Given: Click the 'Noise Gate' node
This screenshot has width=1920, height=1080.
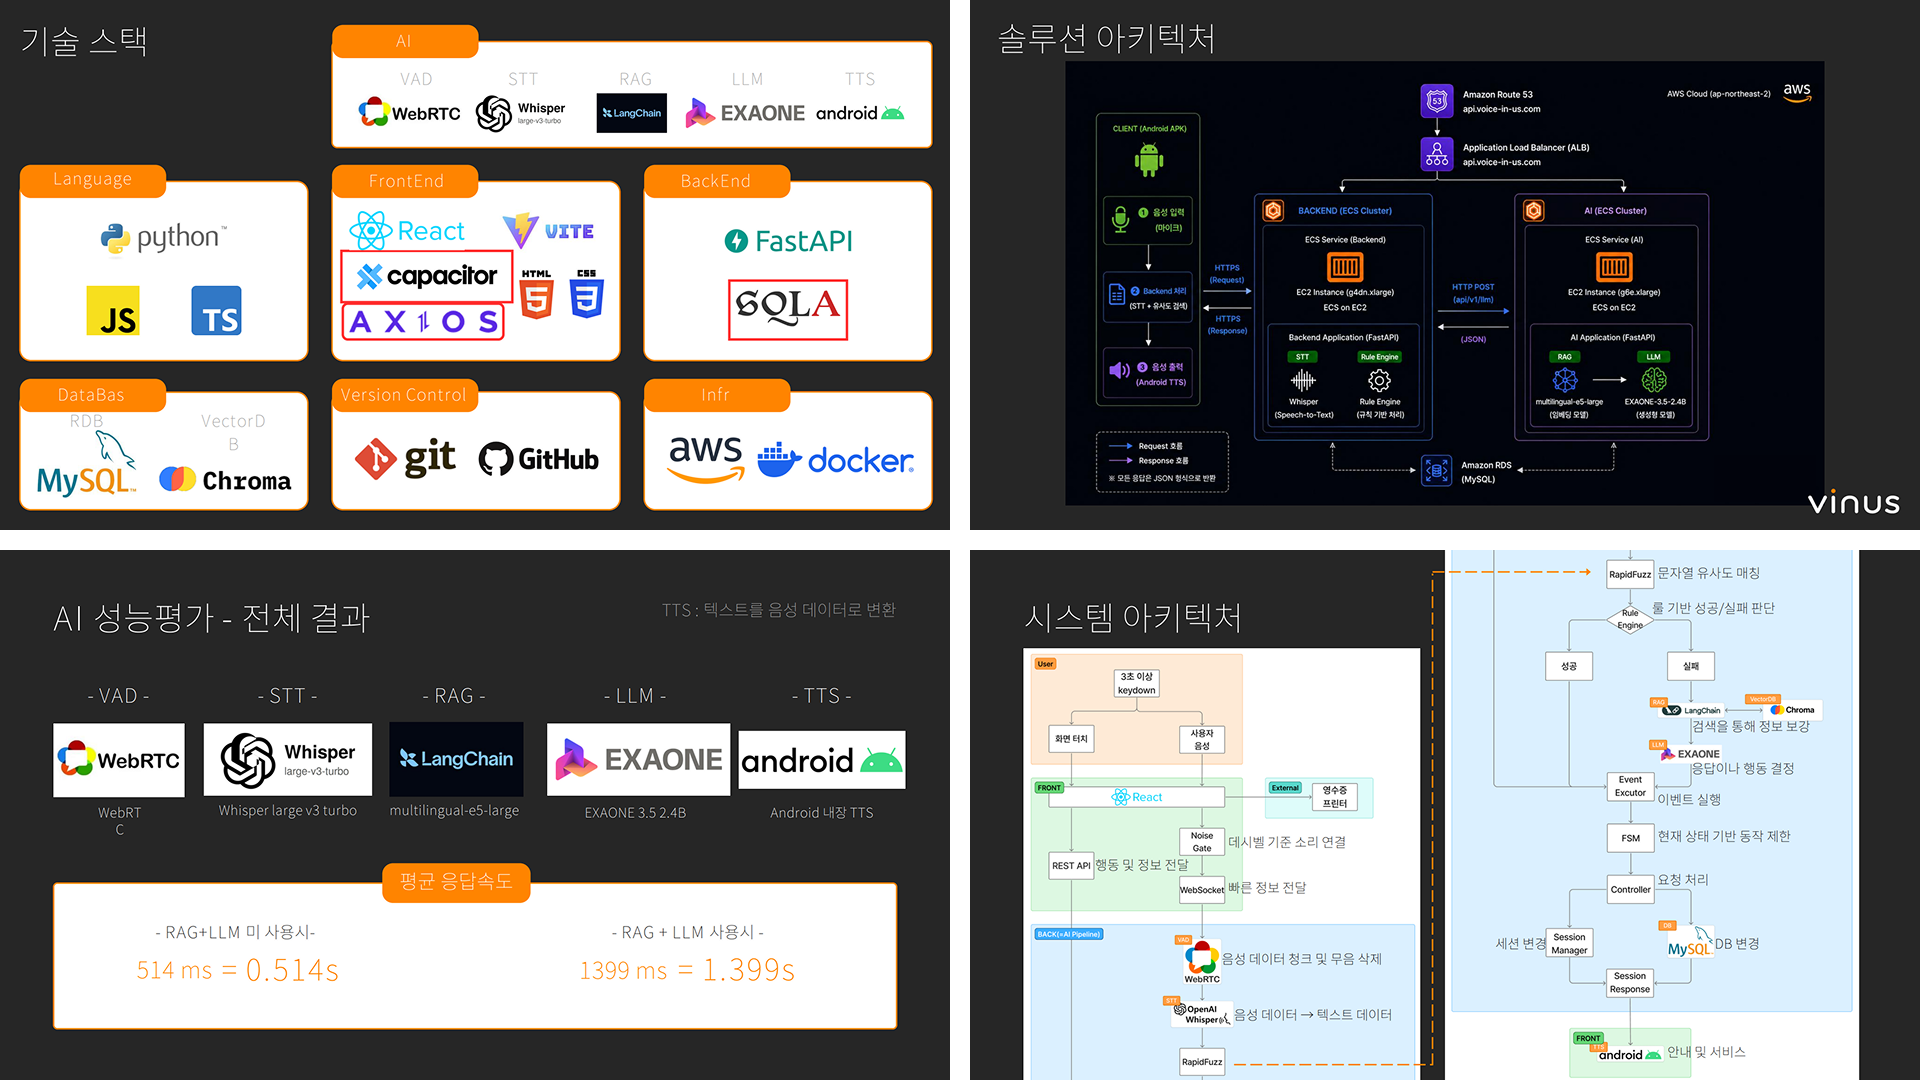Looking at the screenshot, I should click(1202, 842).
